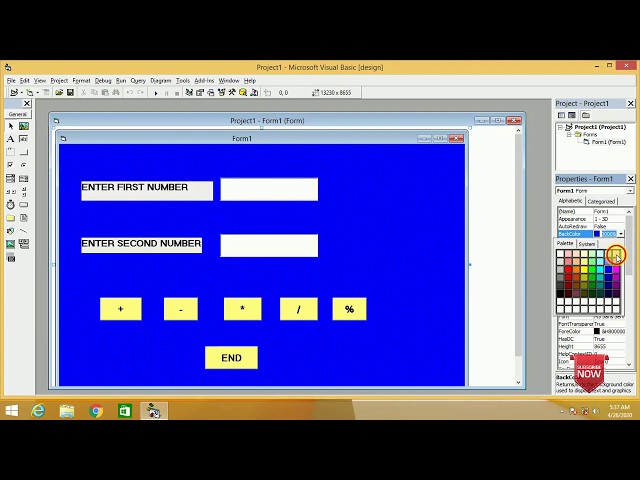The image size is (640, 480).
Task: Select the Image control tool
Action: (11, 244)
